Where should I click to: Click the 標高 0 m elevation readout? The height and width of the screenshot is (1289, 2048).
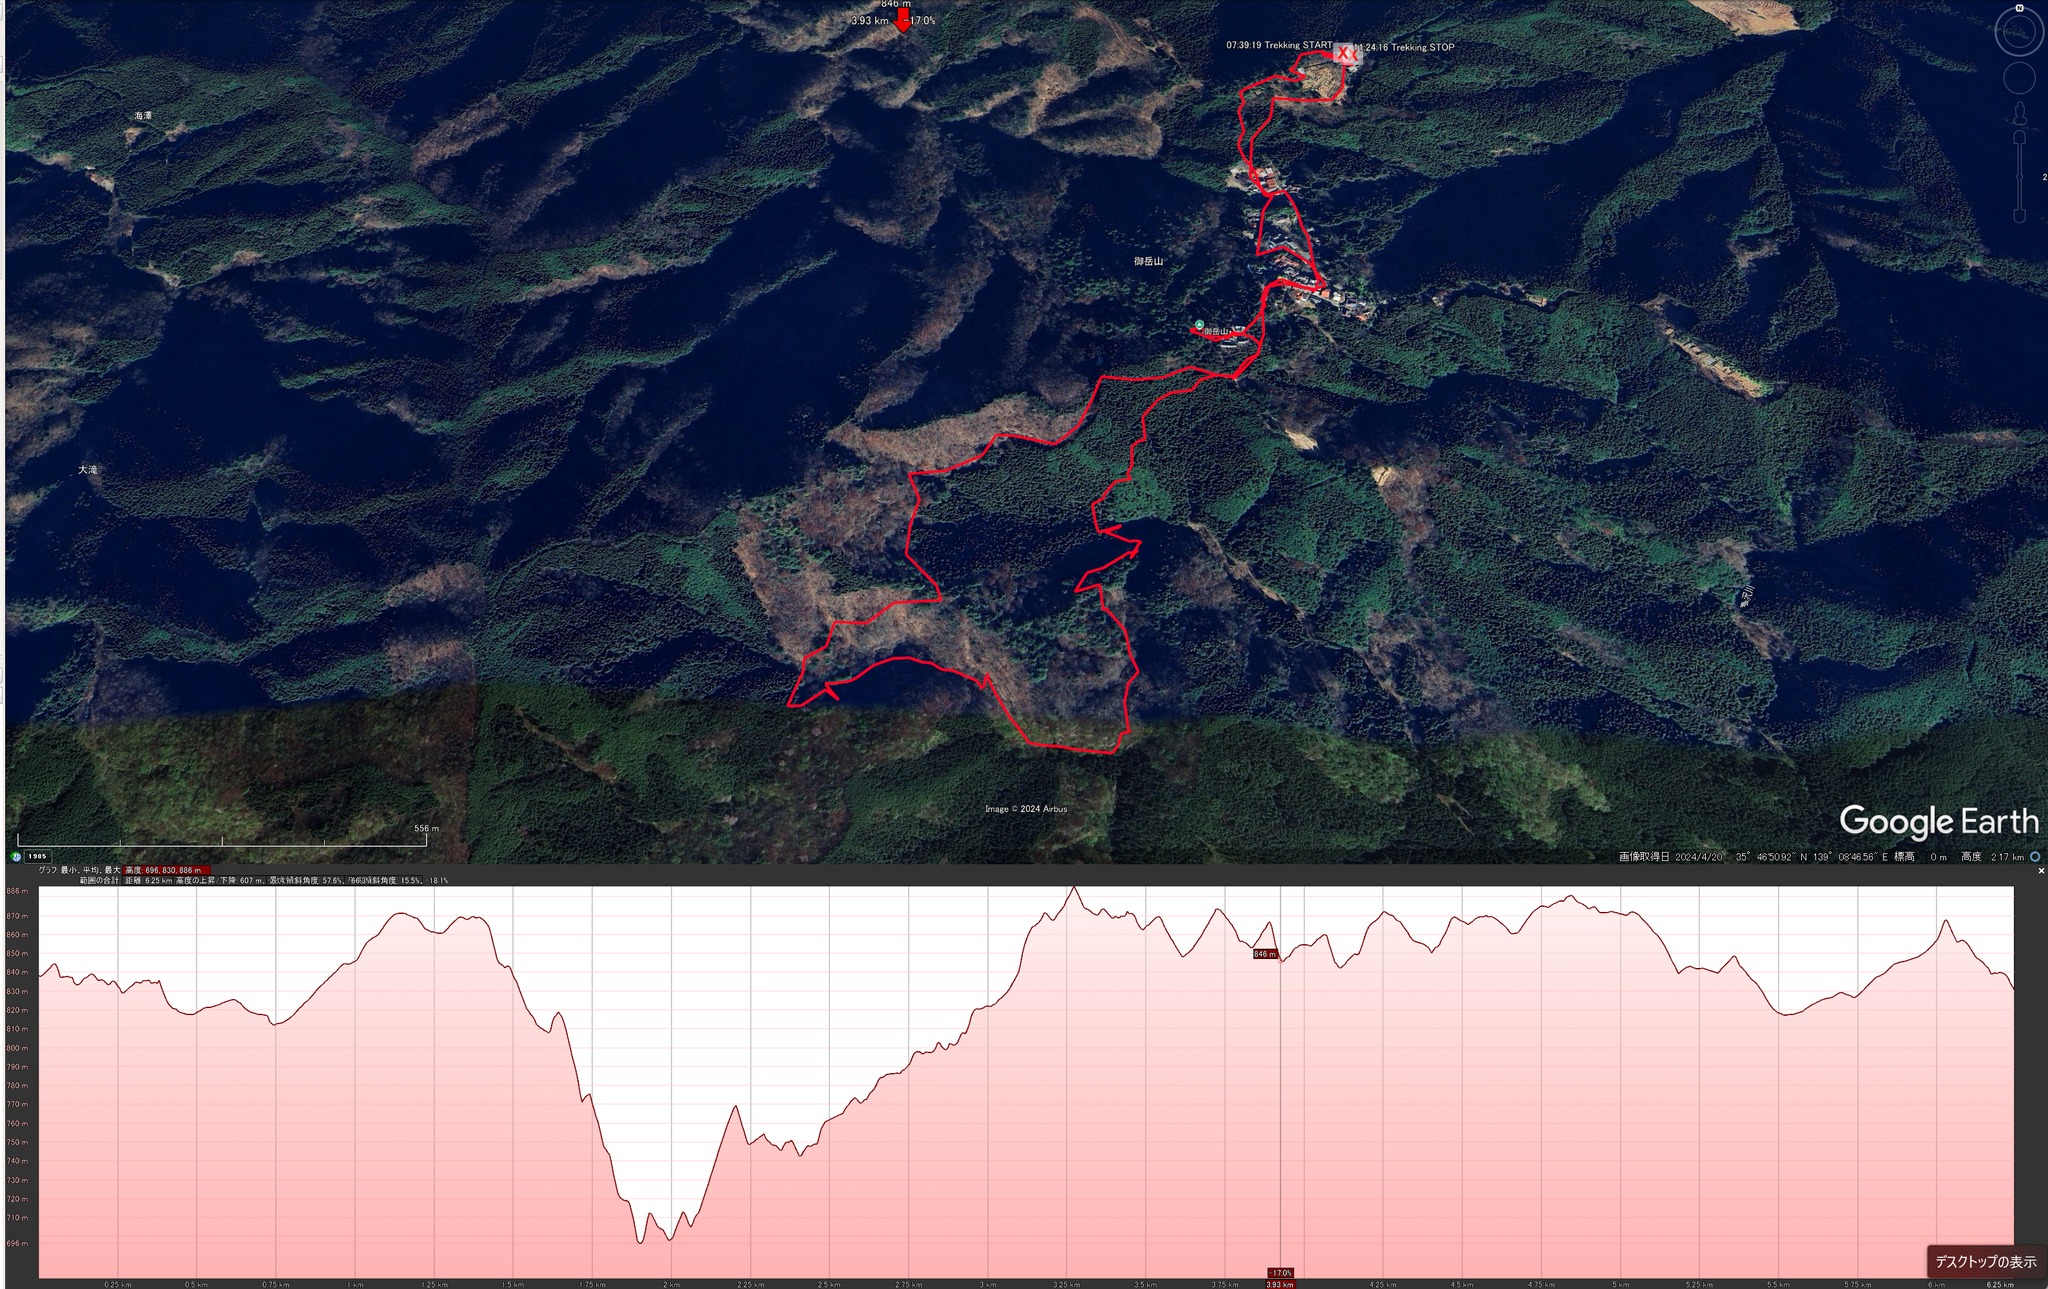(x=1920, y=857)
